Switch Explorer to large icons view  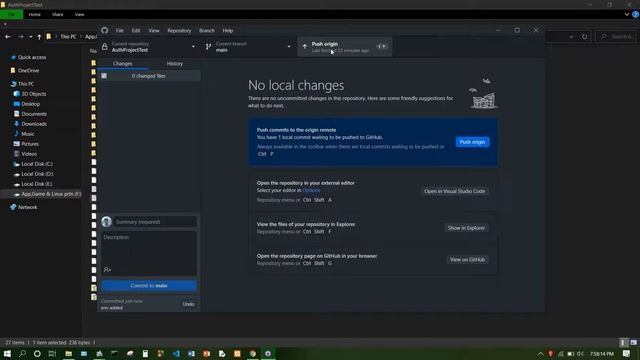(x=633, y=342)
